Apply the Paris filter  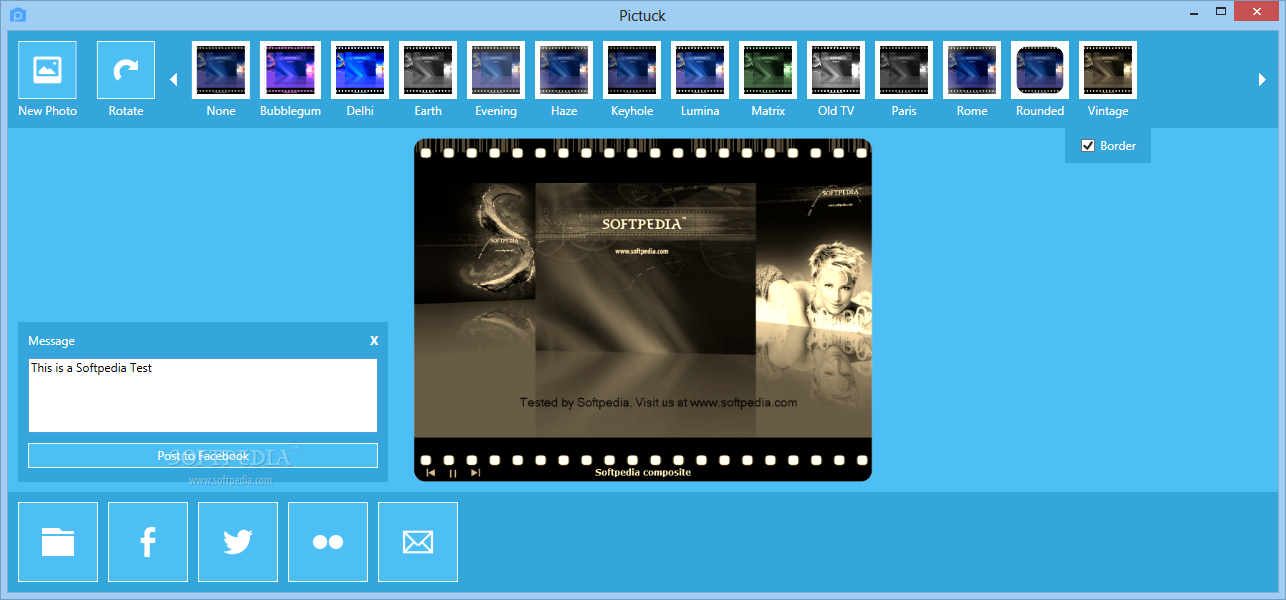pos(904,70)
